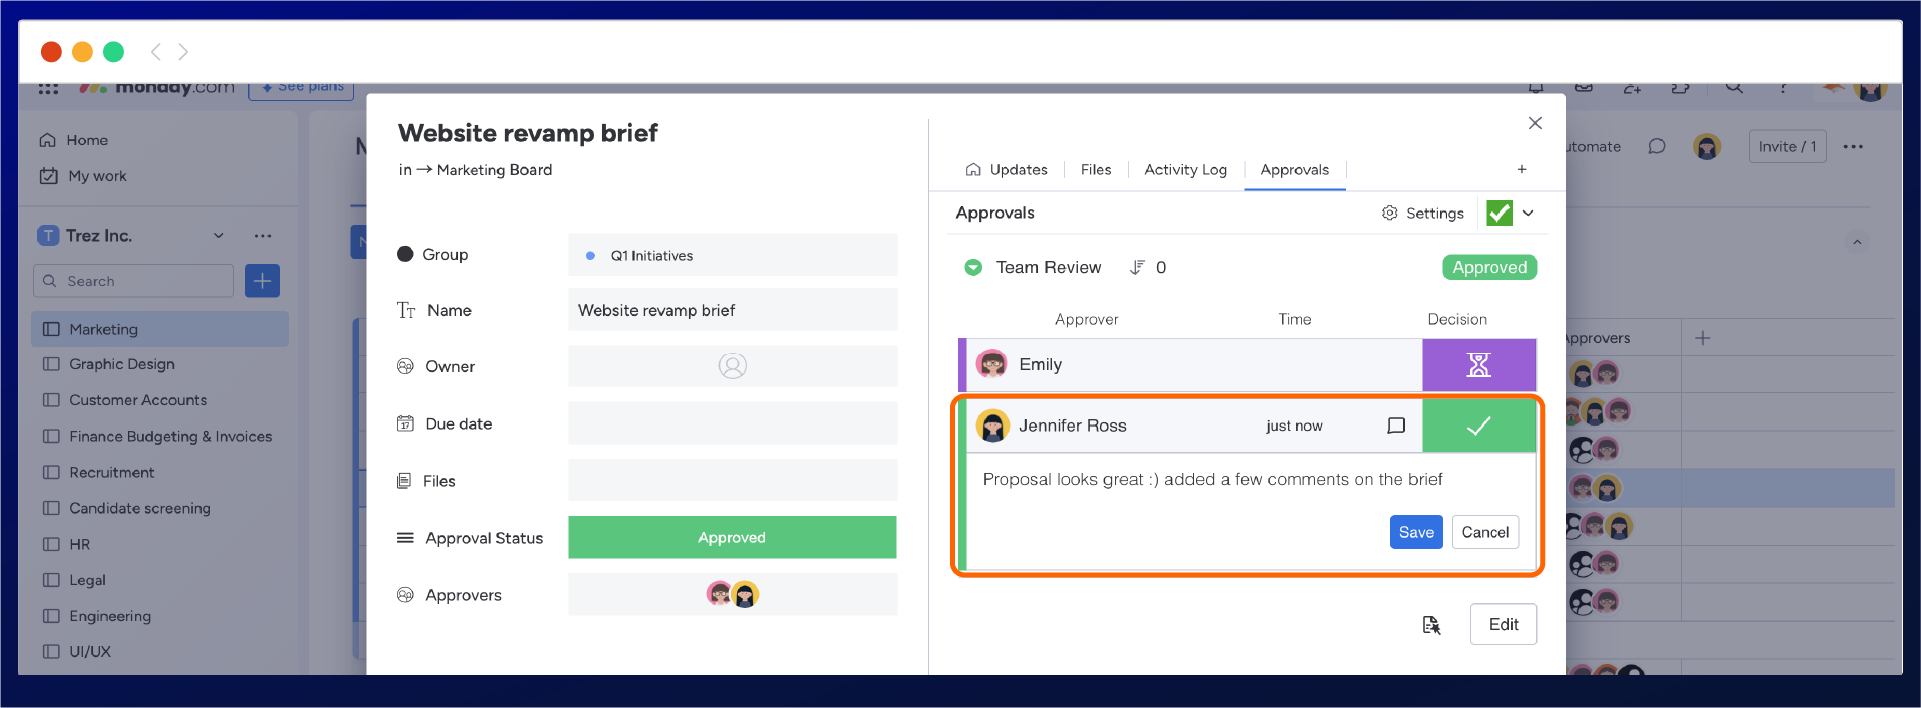Click the Invite / 1 button

(x=1787, y=146)
